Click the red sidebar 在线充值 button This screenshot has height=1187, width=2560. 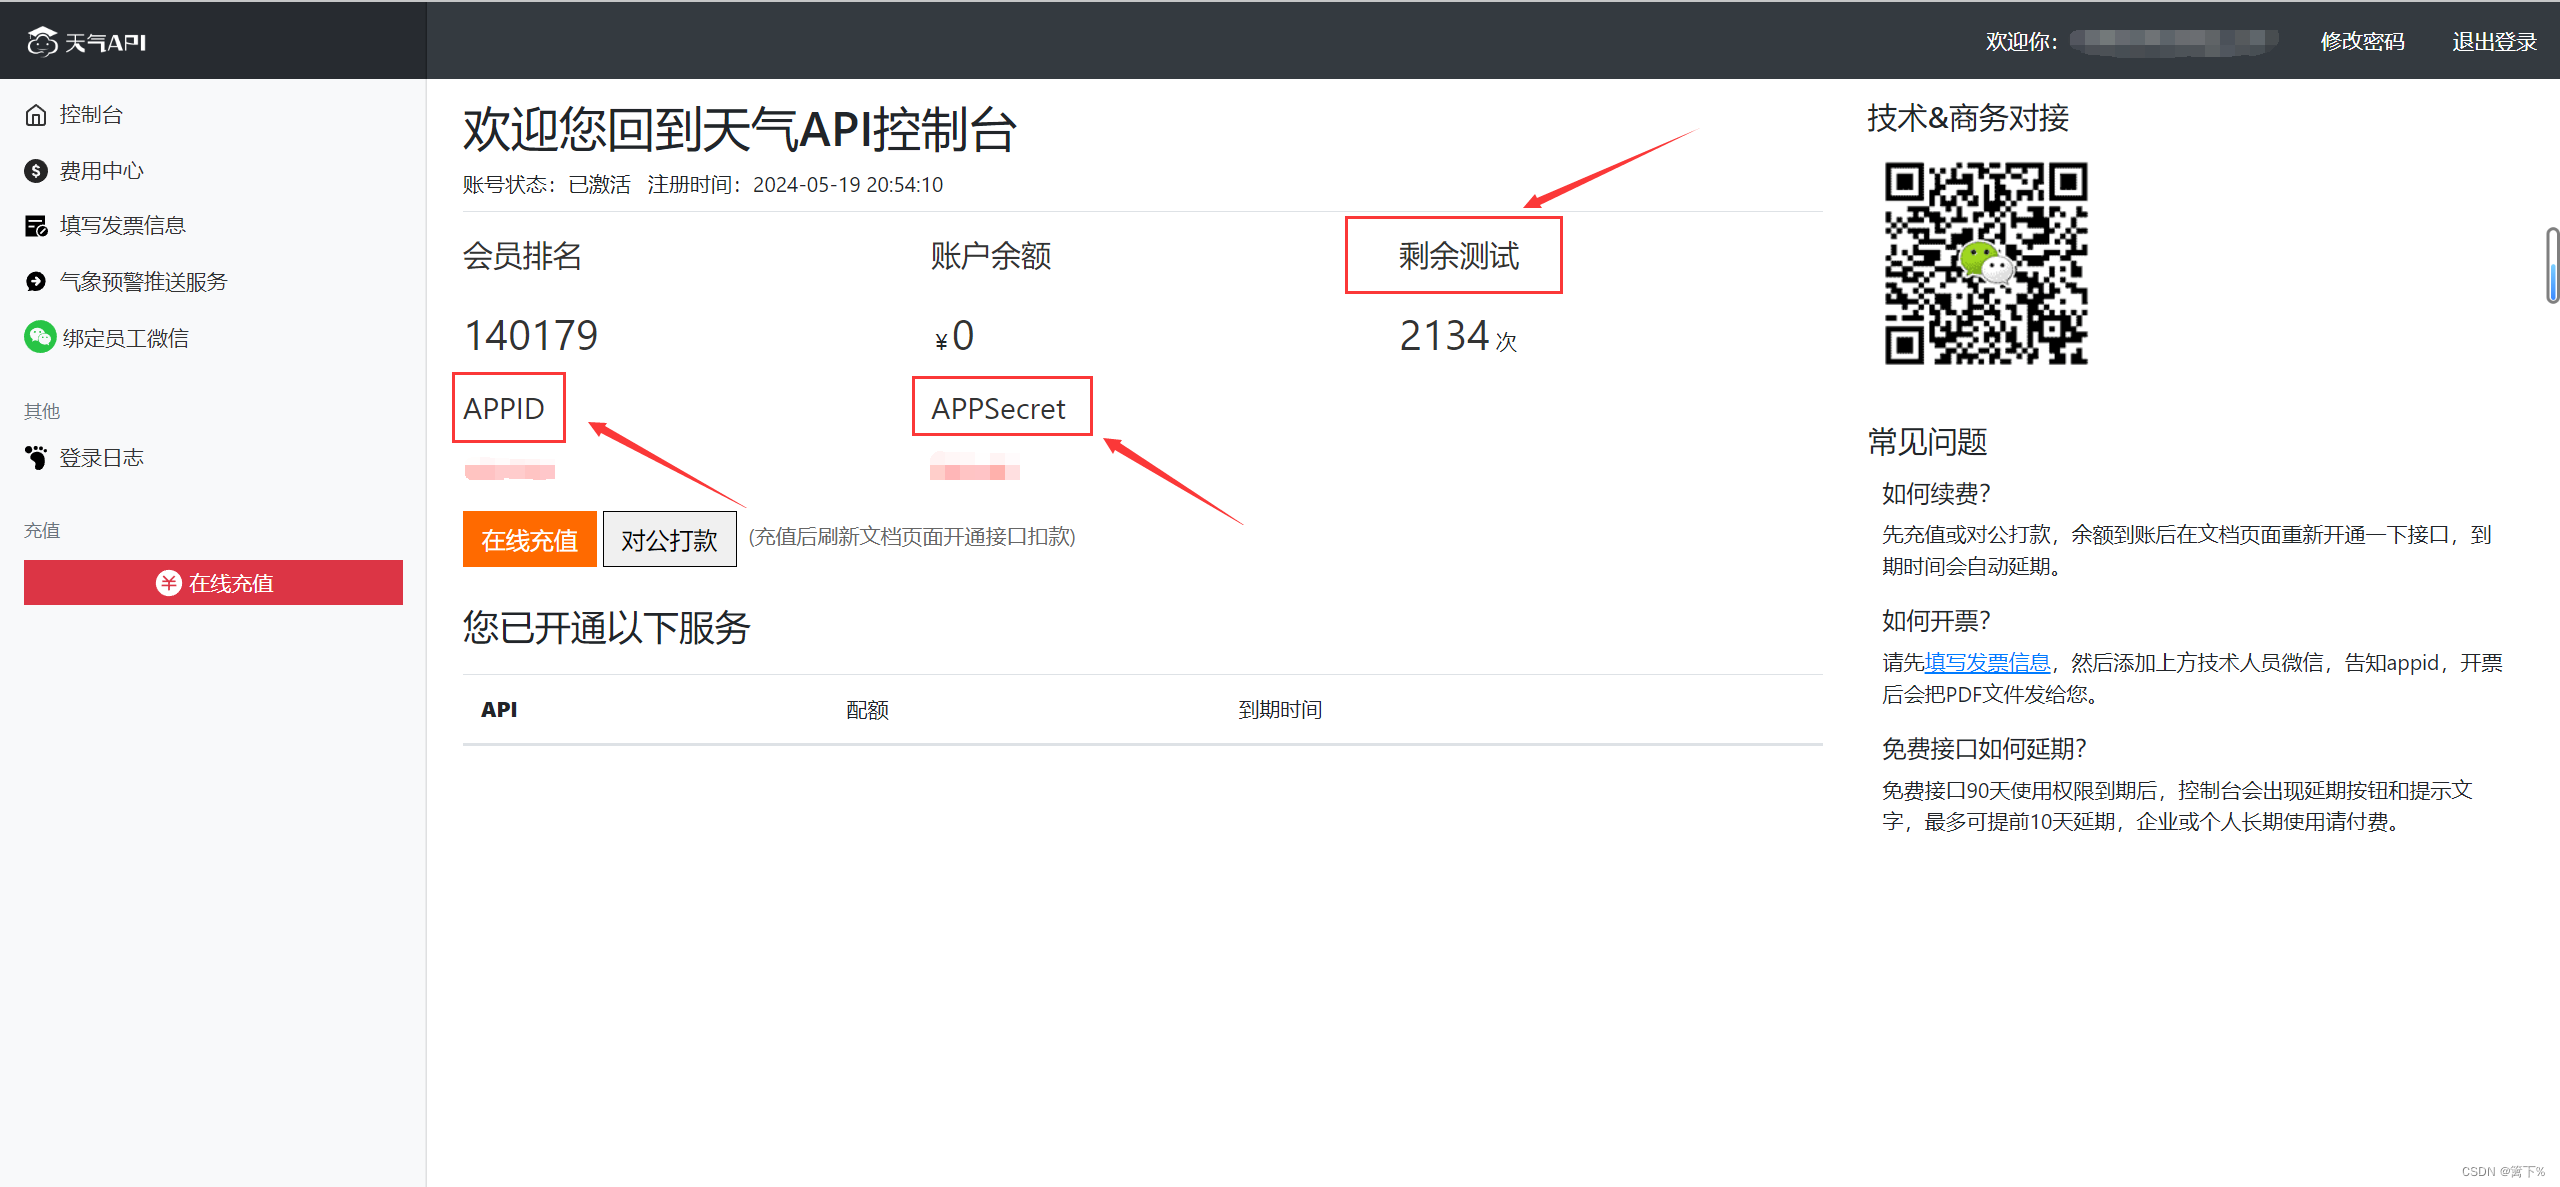point(213,583)
